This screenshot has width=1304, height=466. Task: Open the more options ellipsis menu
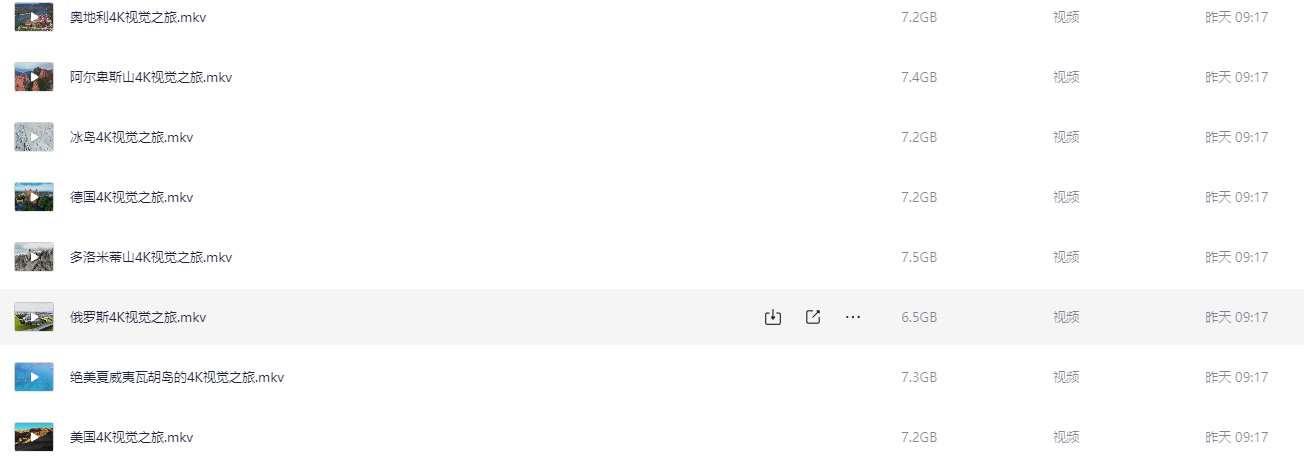(x=853, y=317)
